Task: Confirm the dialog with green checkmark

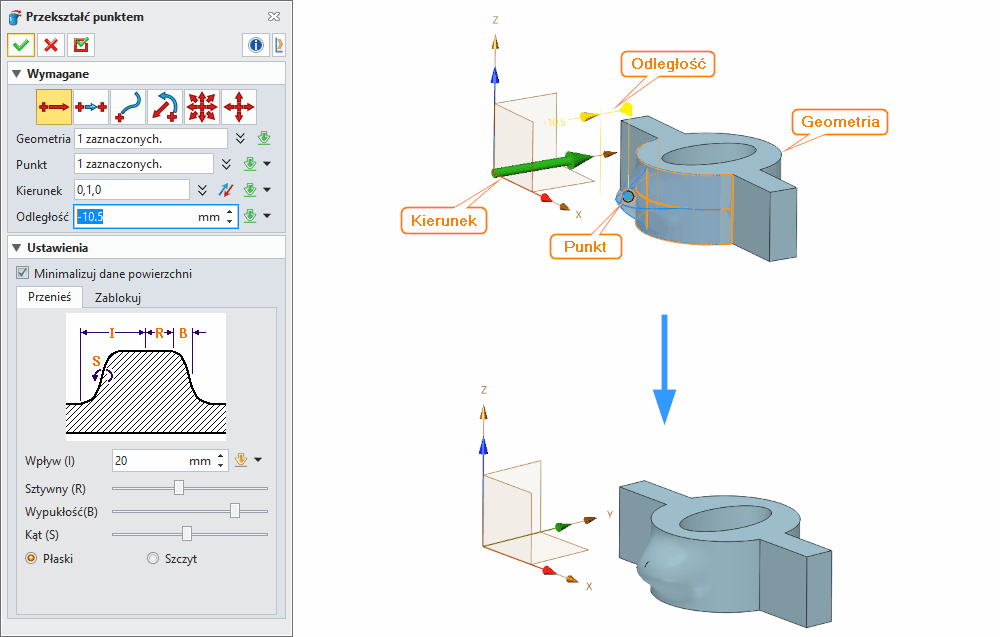Action: [x=20, y=45]
